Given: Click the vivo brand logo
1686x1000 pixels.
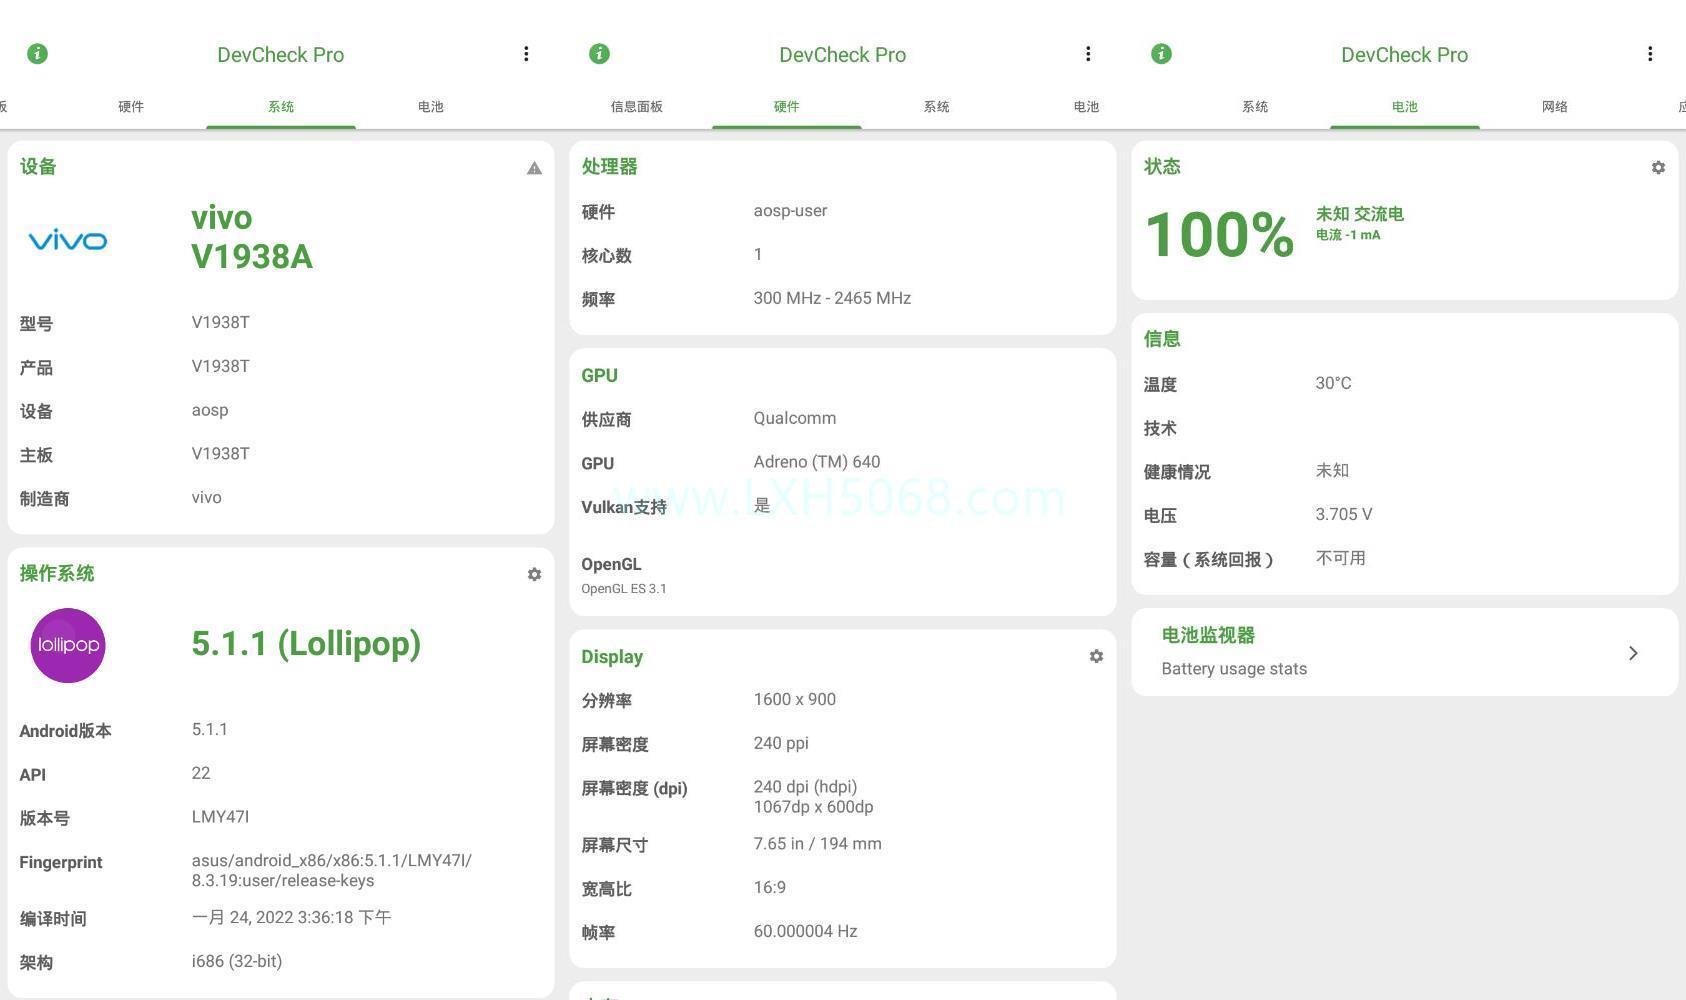Looking at the screenshot, I should point(68,240).
